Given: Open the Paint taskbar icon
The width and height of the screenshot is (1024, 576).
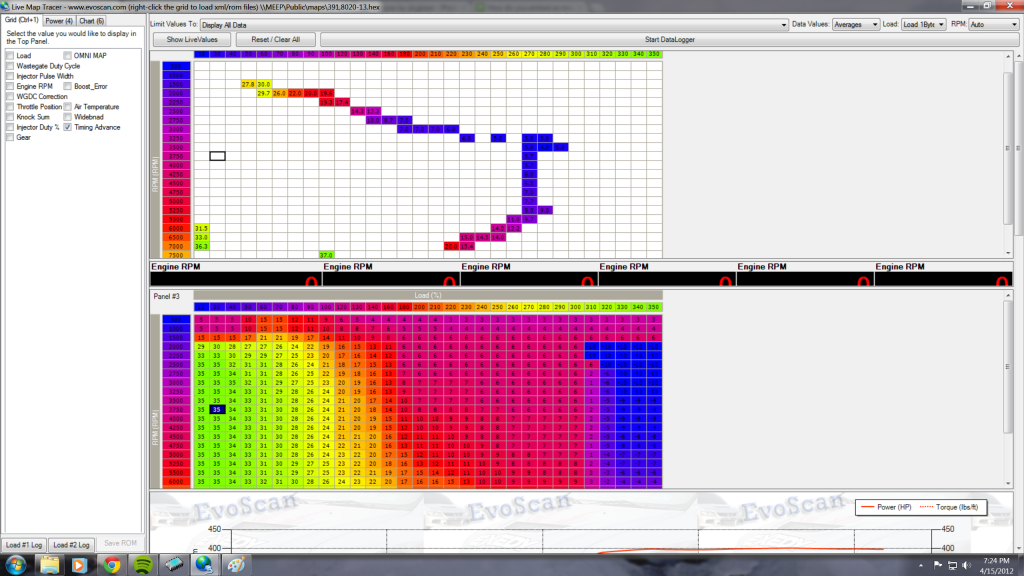Looking at the screenshot, I should pos(236,565).
